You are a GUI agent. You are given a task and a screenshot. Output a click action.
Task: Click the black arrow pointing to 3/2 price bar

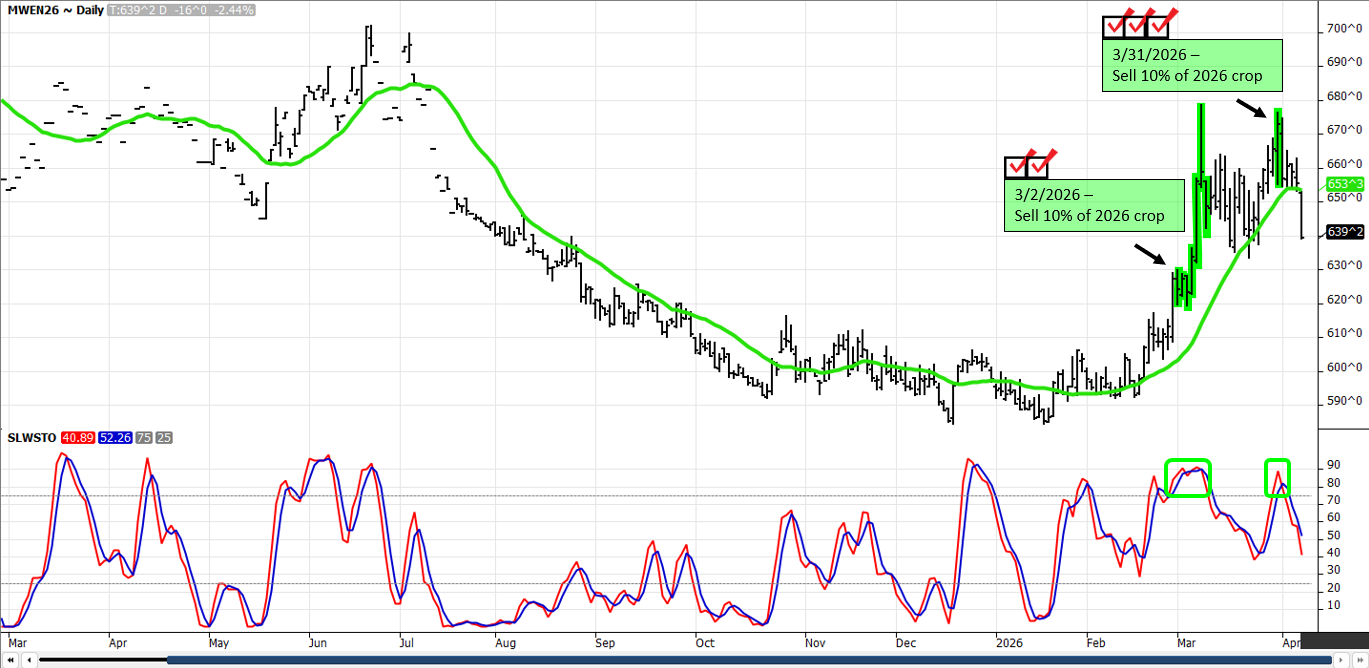coord(1149,254)
